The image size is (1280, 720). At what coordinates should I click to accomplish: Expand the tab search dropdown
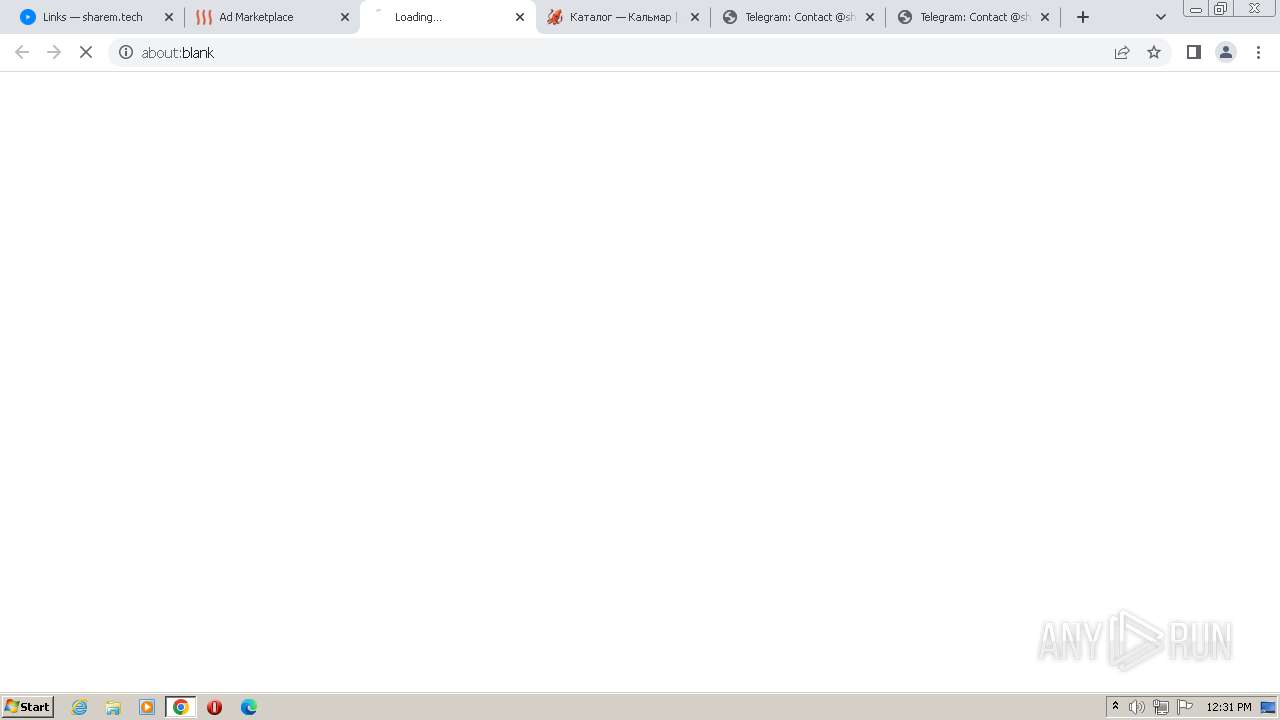pyautogui.click(x=1161, y=17)
